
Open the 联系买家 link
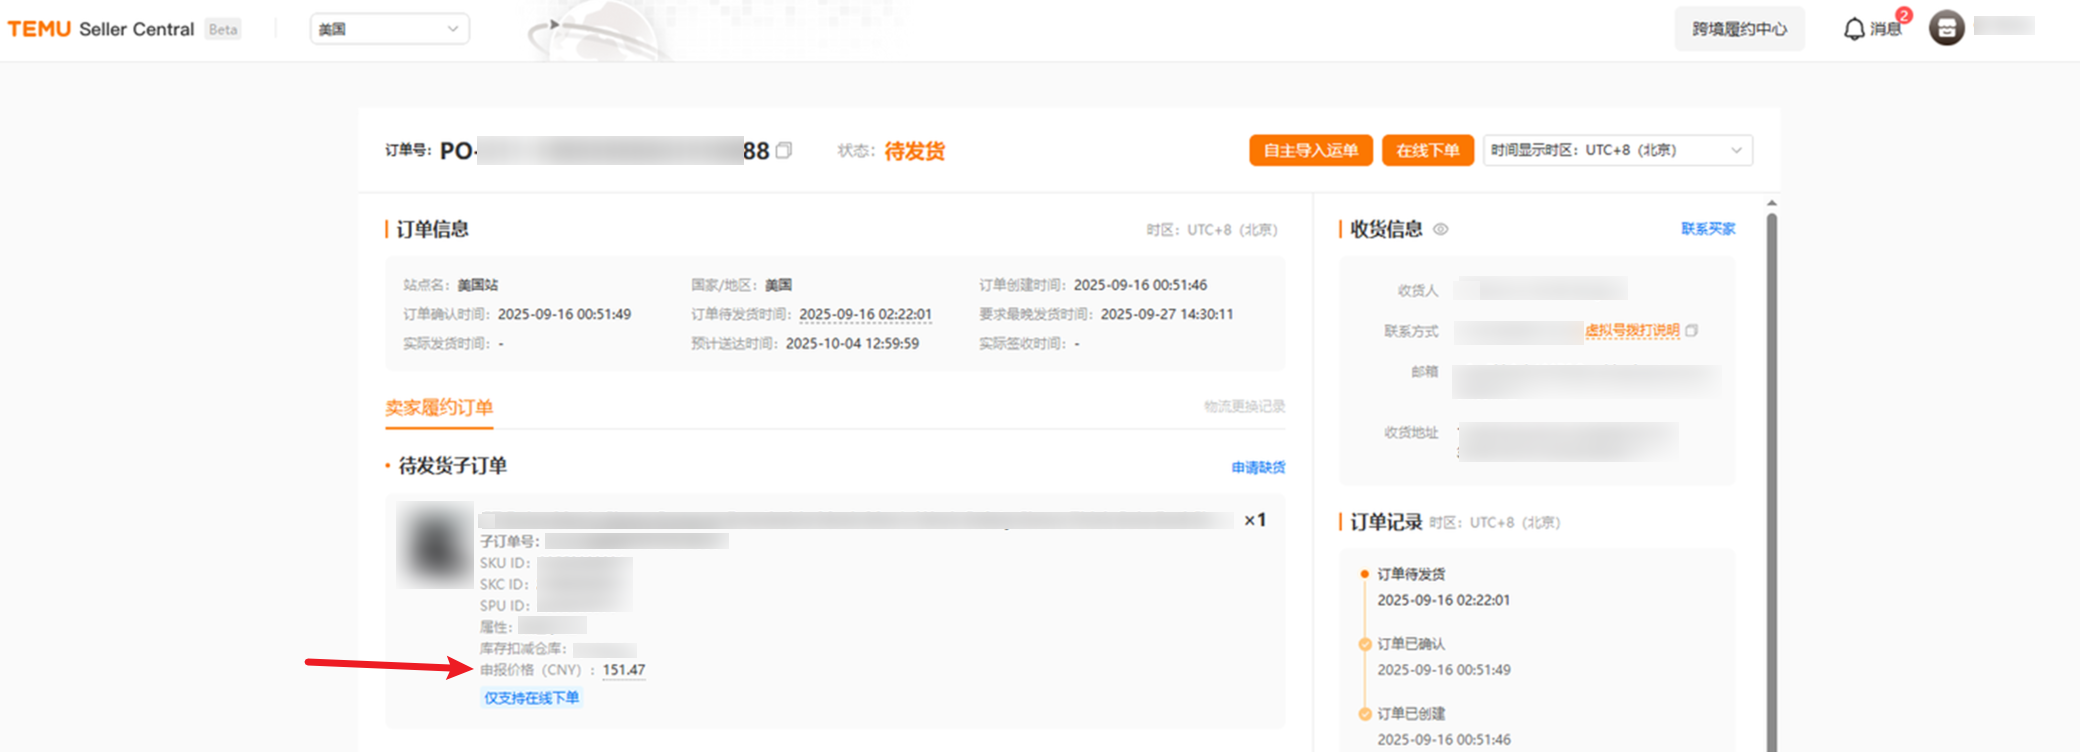tap(1707, 229)
